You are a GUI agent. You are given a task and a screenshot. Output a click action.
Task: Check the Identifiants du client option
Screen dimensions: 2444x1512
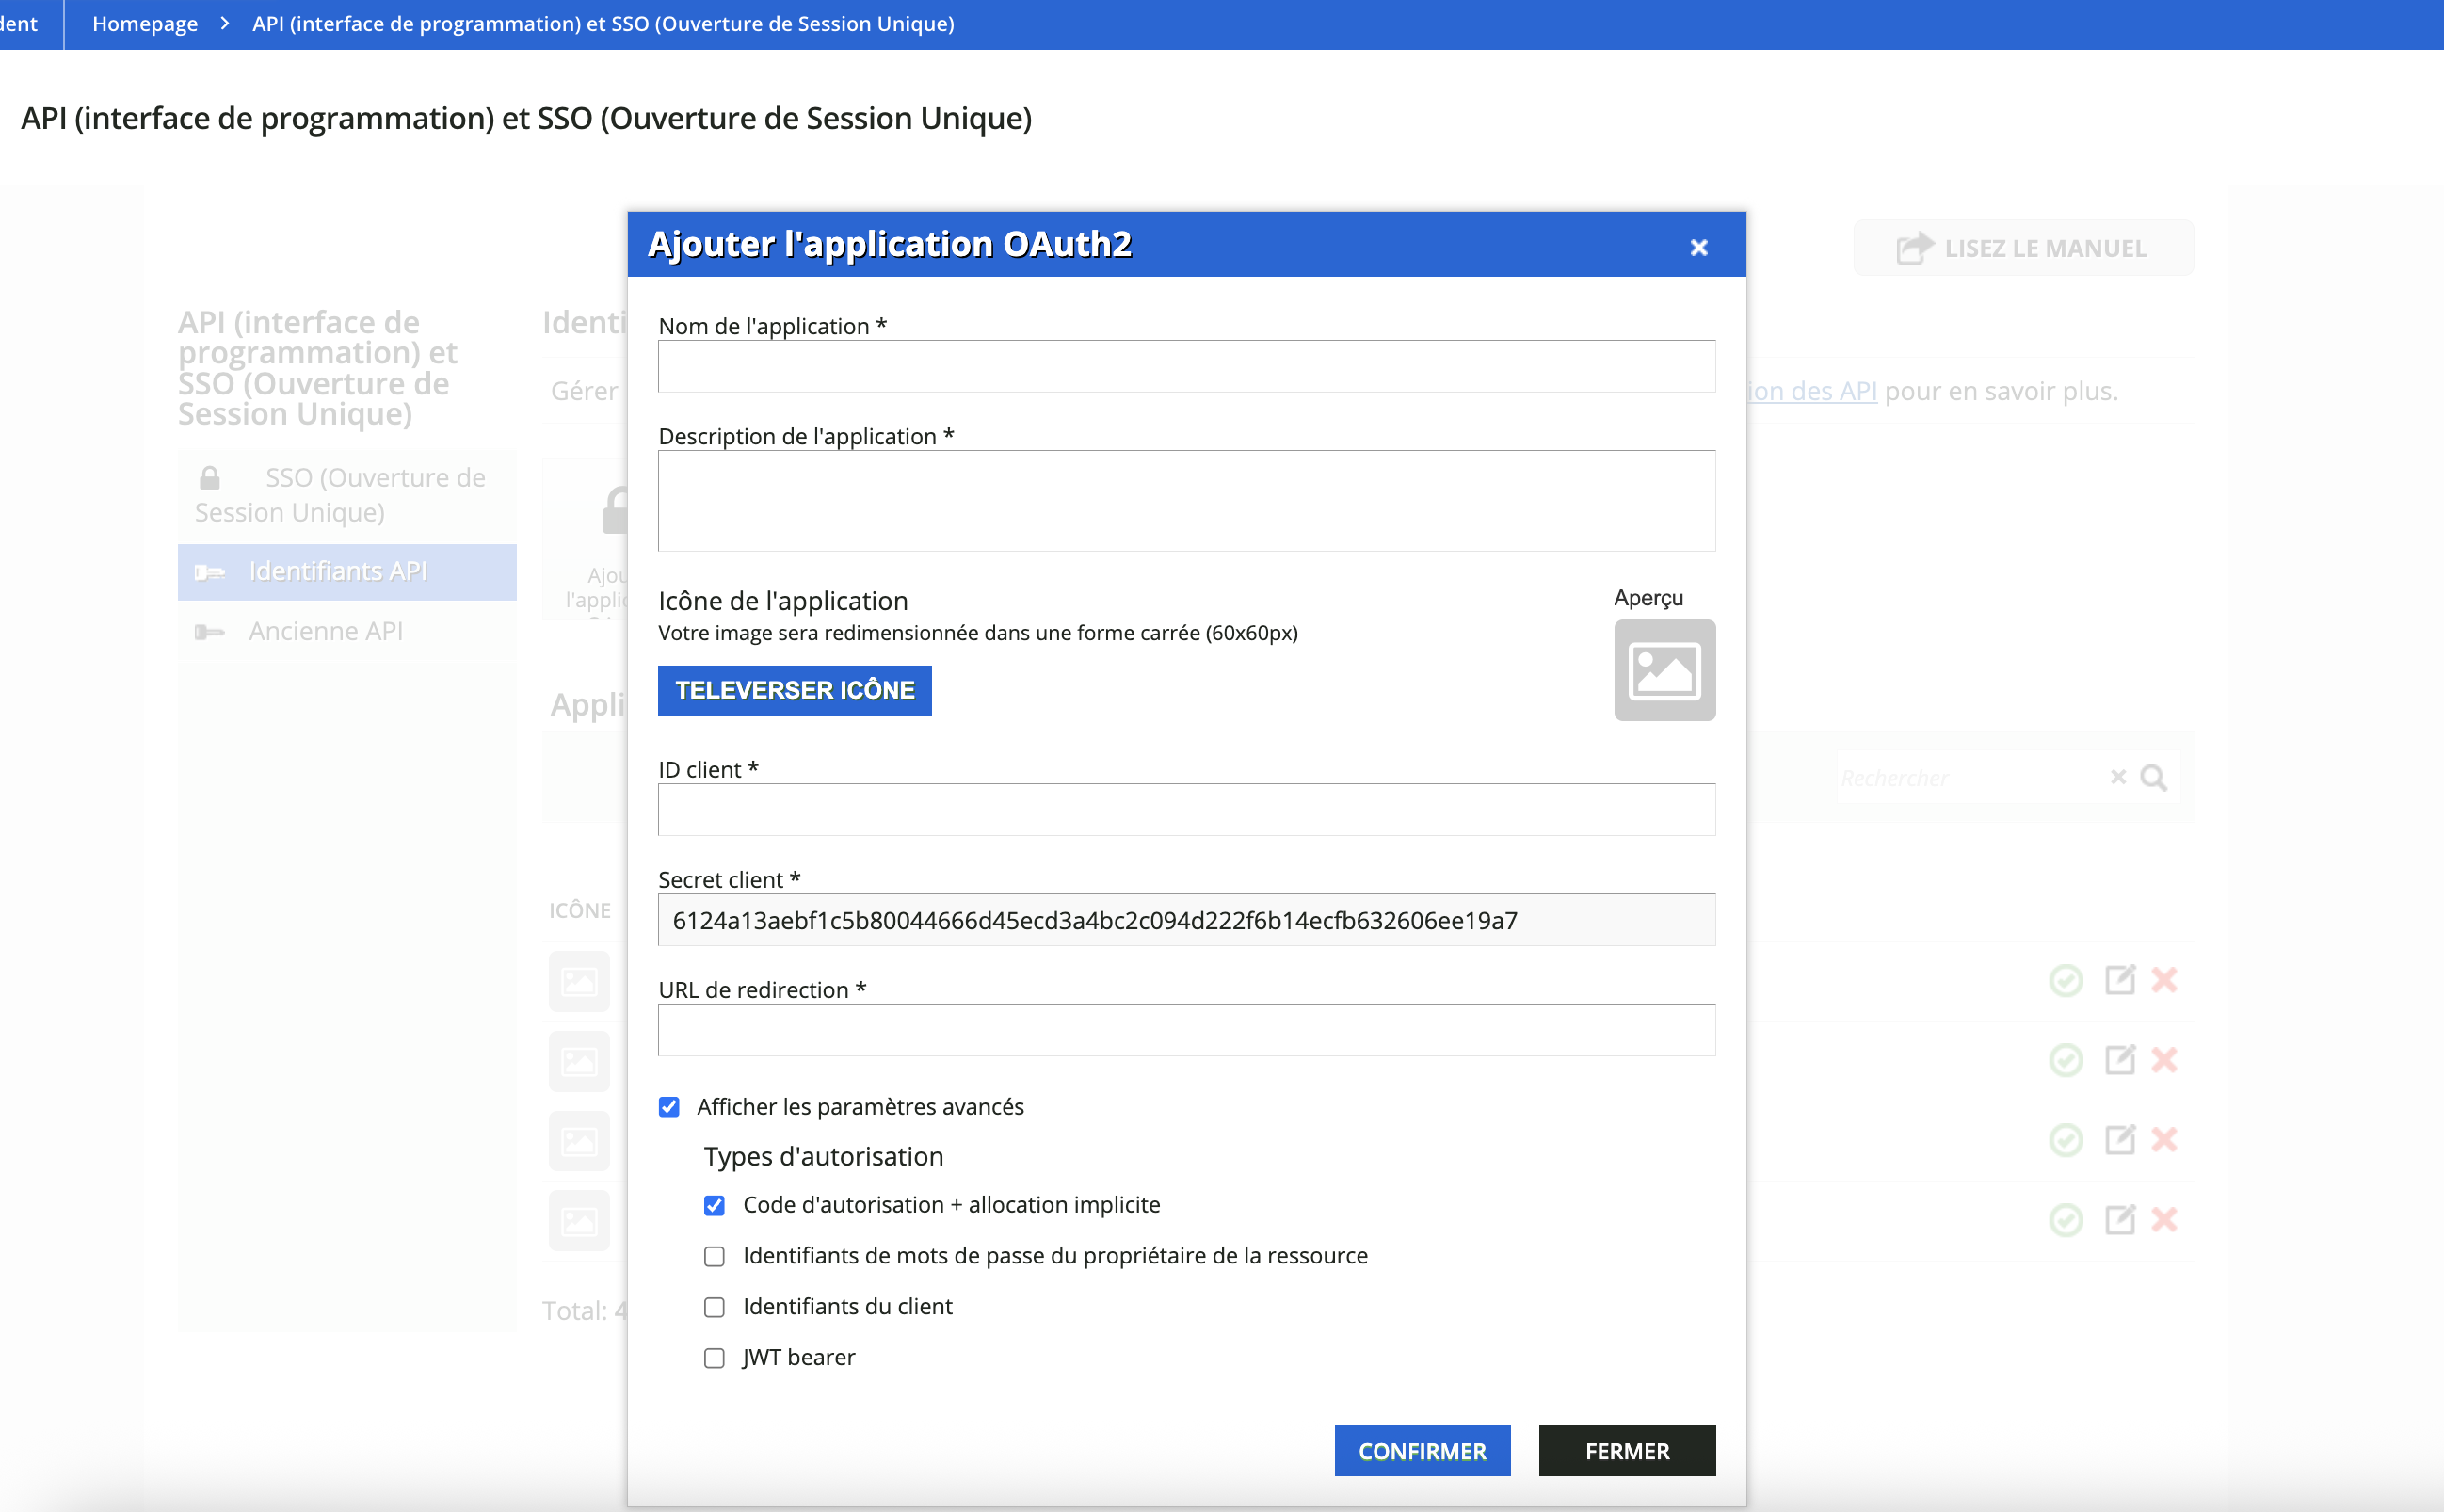click(x=714, y=1307)
